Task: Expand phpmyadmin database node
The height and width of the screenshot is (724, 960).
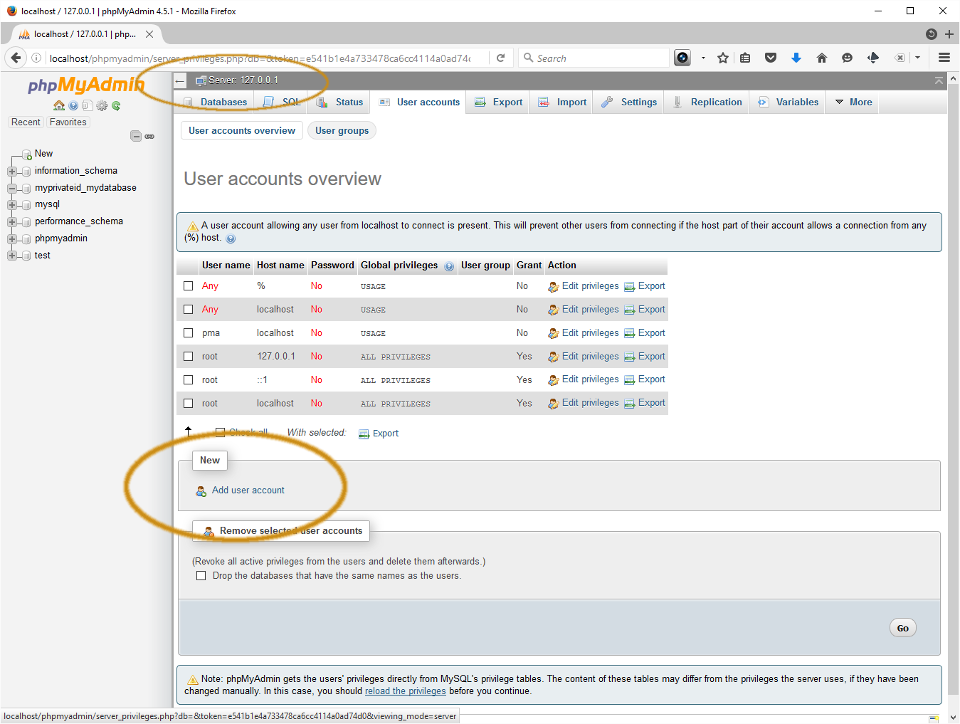Action: click(12, 239)
